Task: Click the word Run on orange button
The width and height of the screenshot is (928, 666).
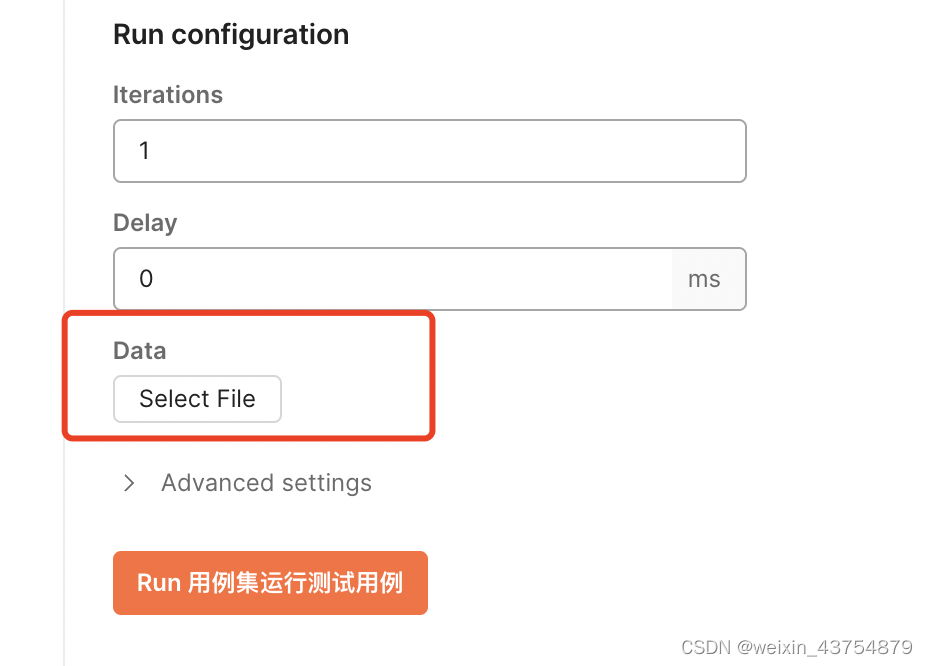Action: point(158,583)
